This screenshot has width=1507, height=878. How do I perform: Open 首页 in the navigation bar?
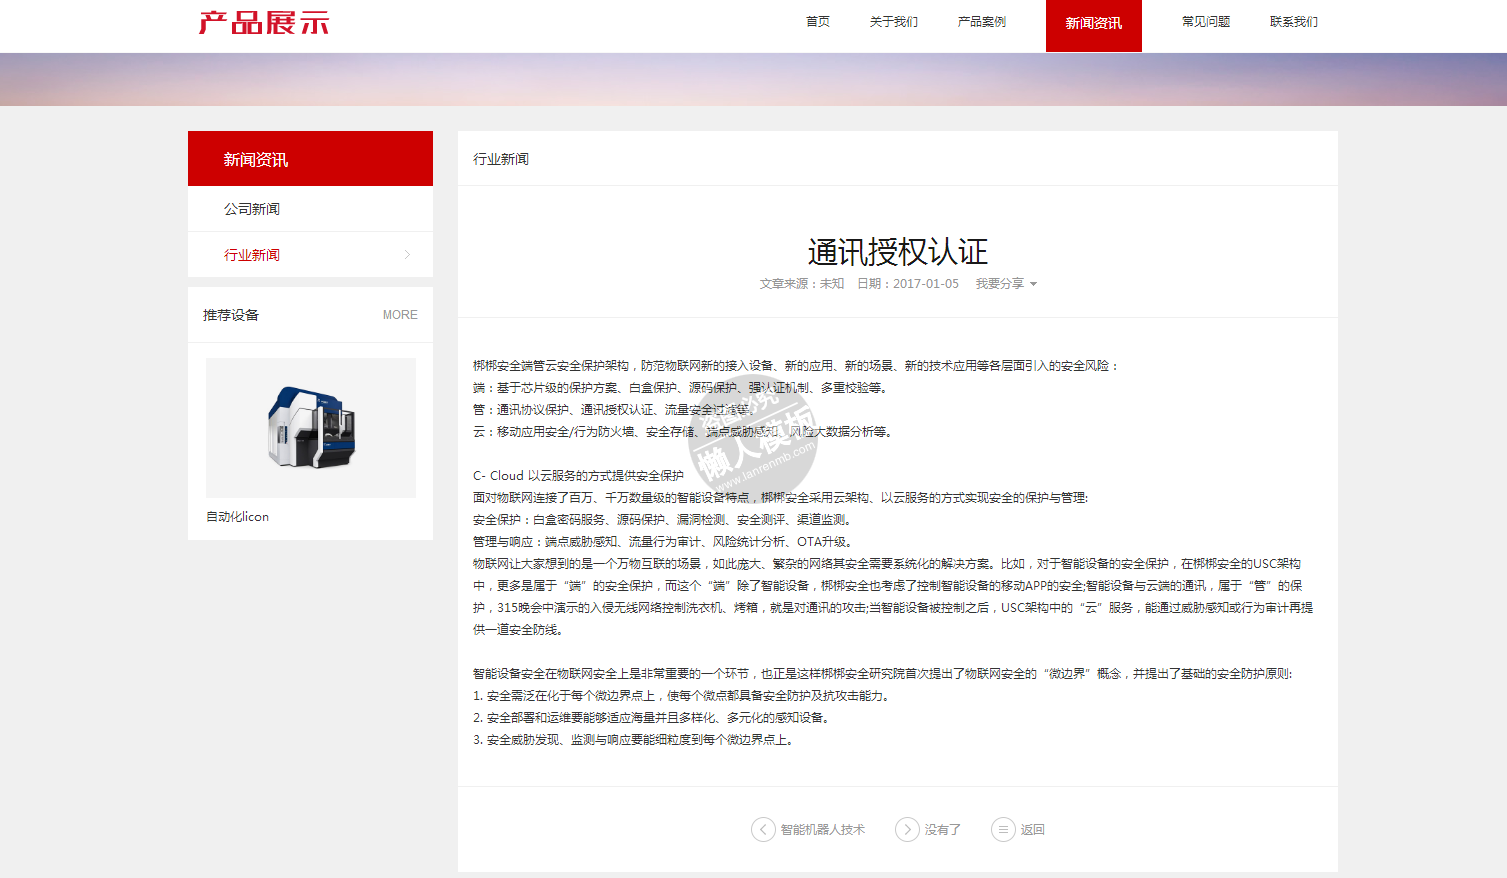click(818, 22)
